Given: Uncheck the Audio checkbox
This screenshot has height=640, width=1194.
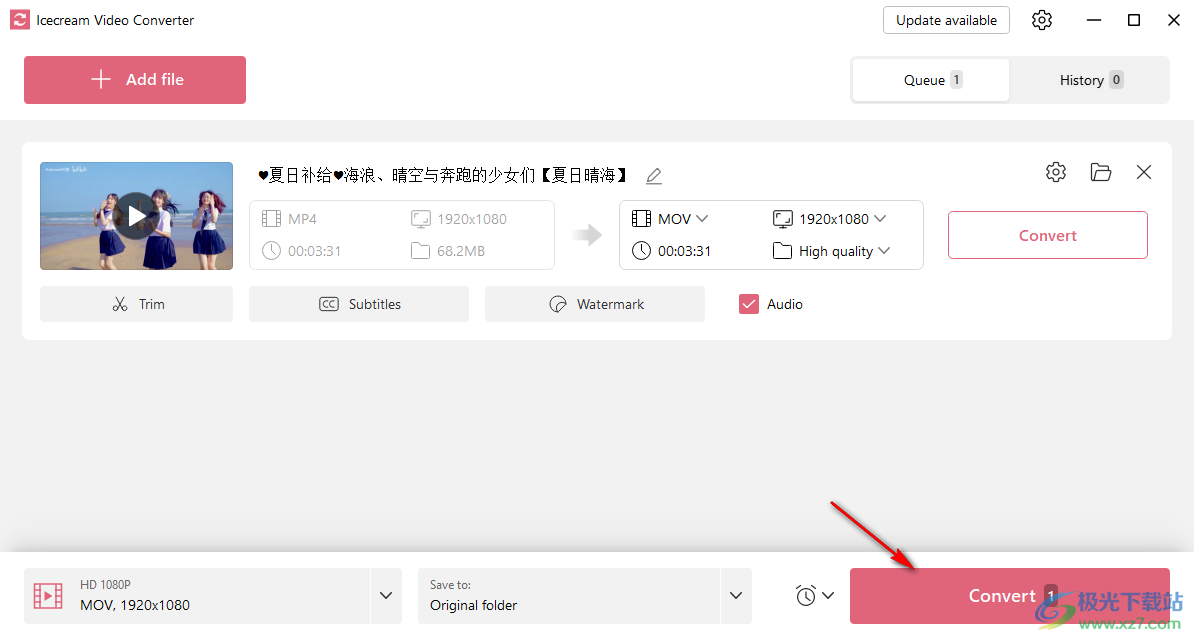Looking at the screenshot, I should [x=749, y=304].
